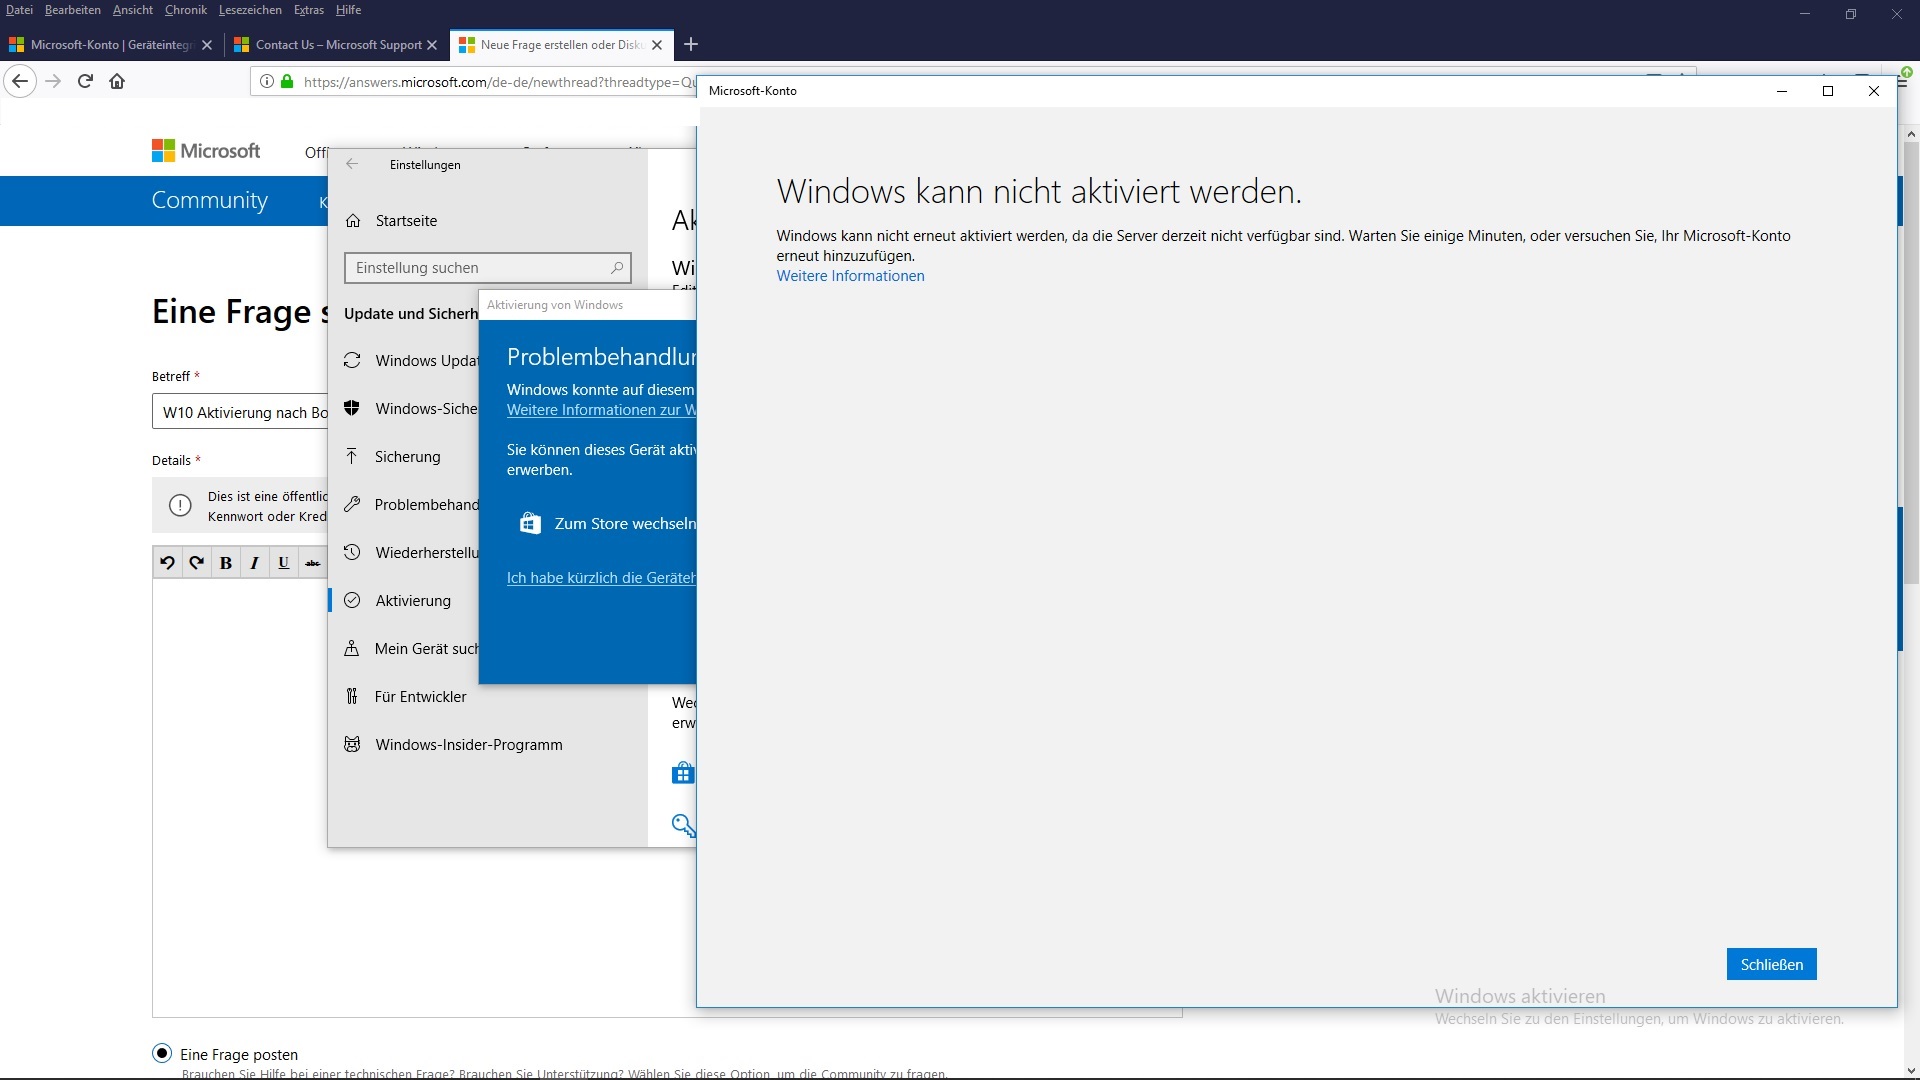Open the Bearbeiten menu
1920x1080 pixels.
(72, 10)
